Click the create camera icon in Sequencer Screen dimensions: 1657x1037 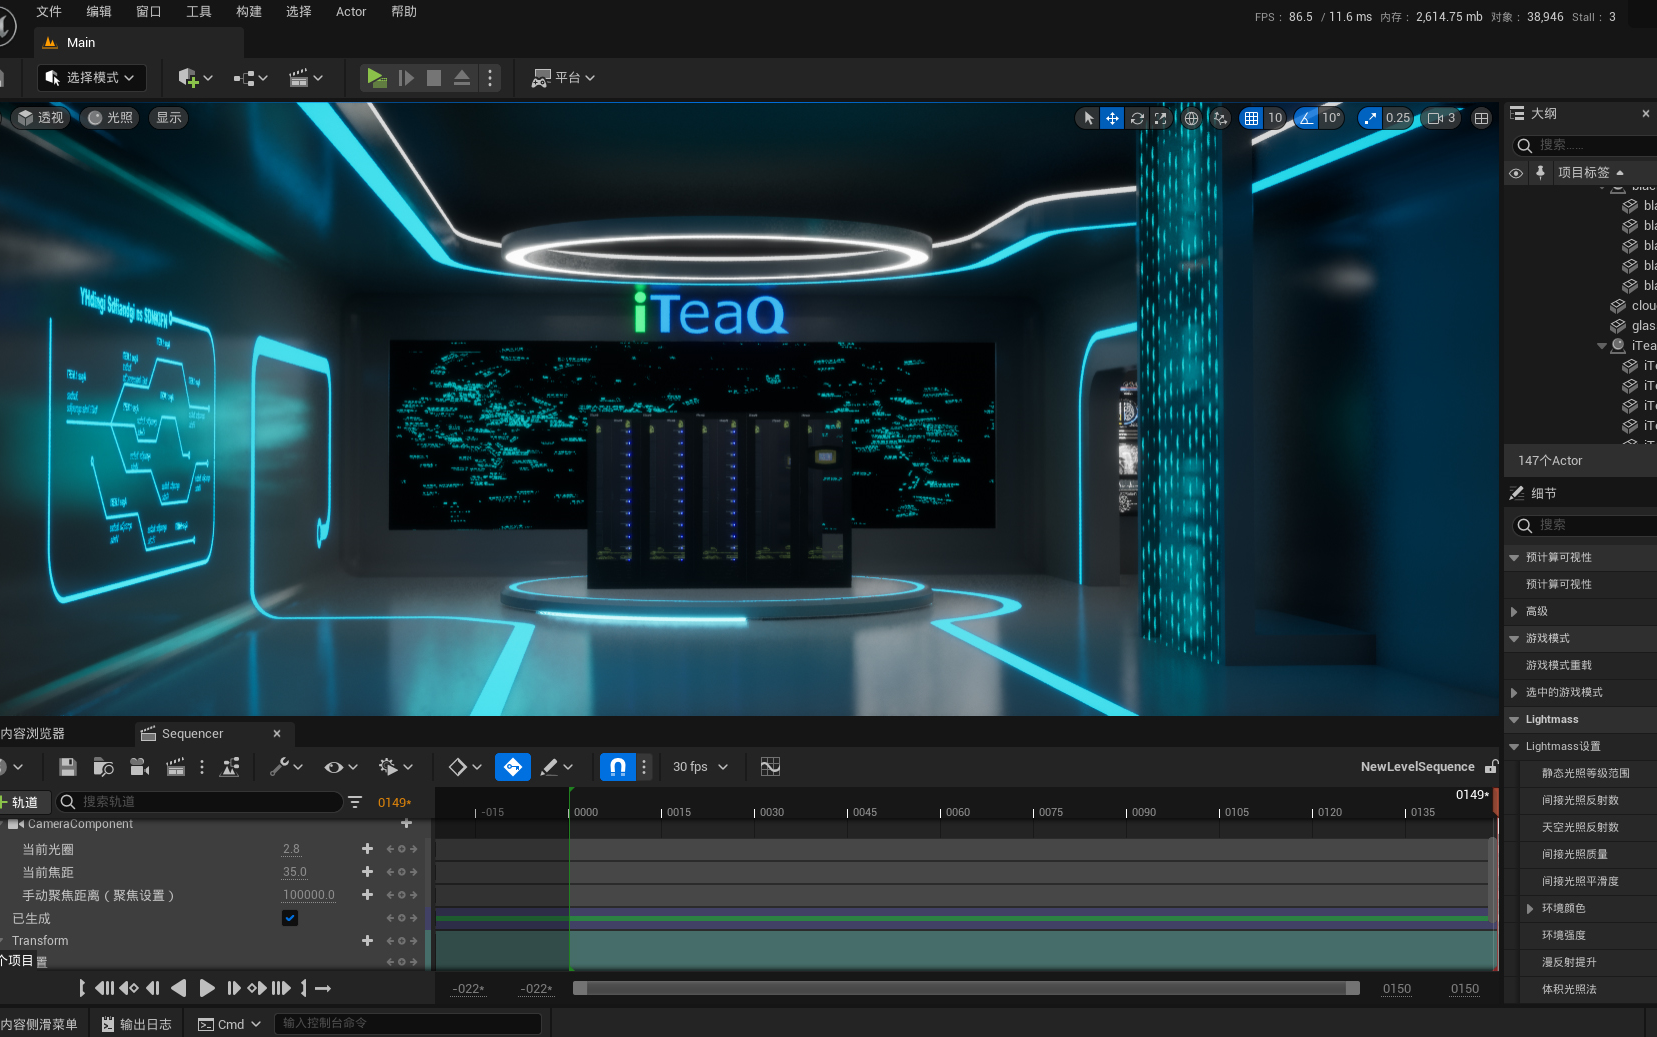(x=140, y=767)
